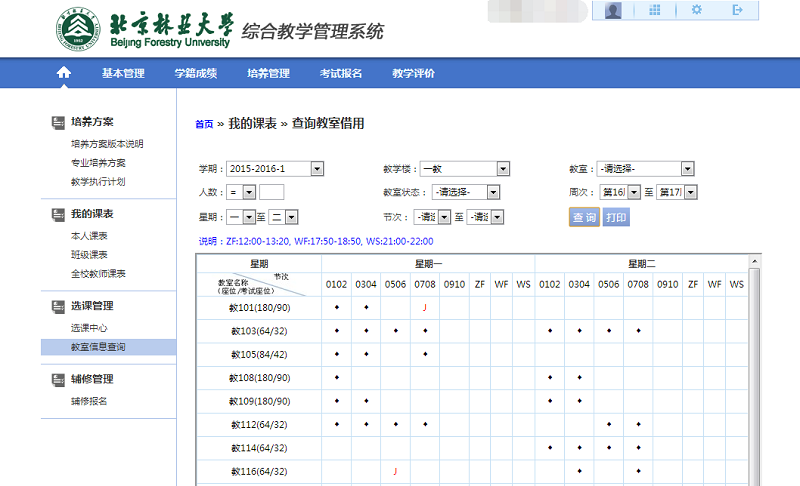Image resolution: width=800 pixels, height=486 pixels.
Task: Open 本人课表 in sidebar
Action: (x=89, y=236)
